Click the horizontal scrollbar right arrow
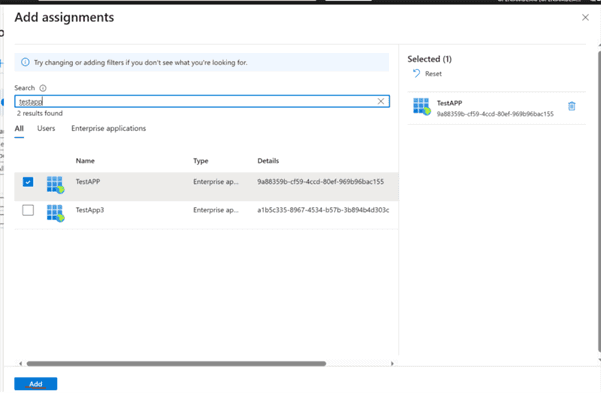 pos(392,363)
